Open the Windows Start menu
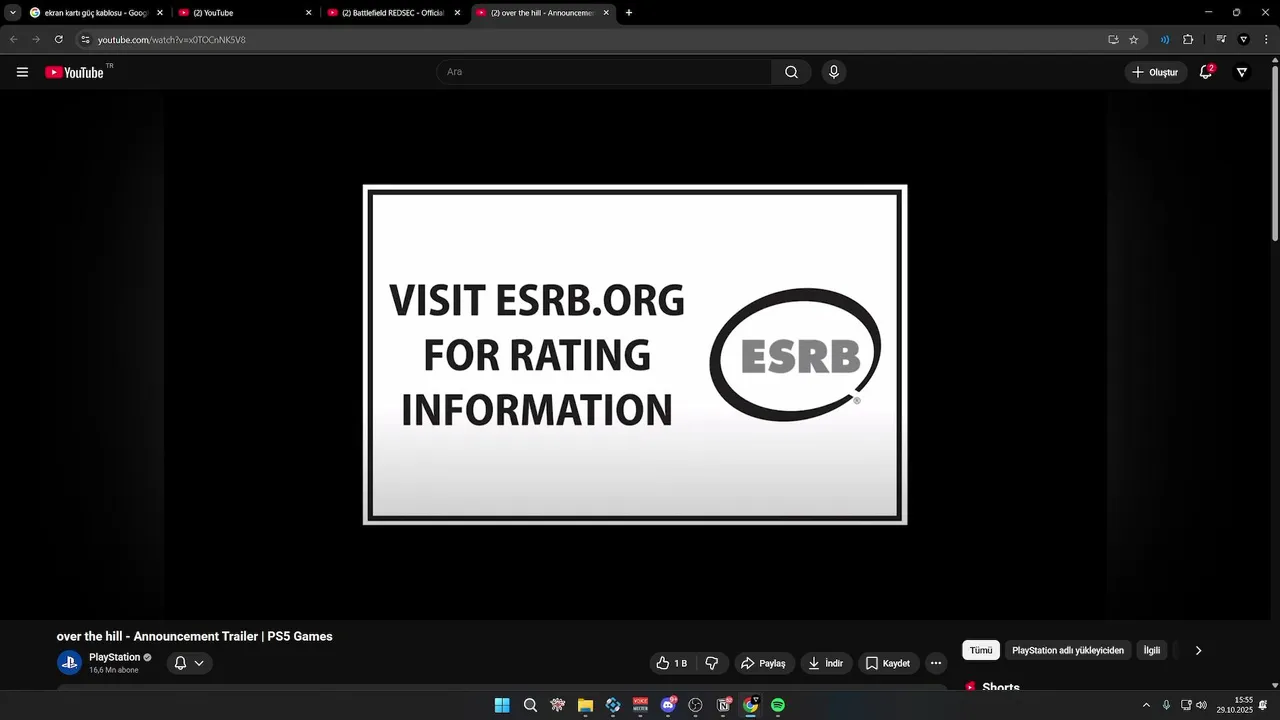Image resolution: width=1280 pixels, height=720 pixels. pyautogui.click(x=502, y=705)
